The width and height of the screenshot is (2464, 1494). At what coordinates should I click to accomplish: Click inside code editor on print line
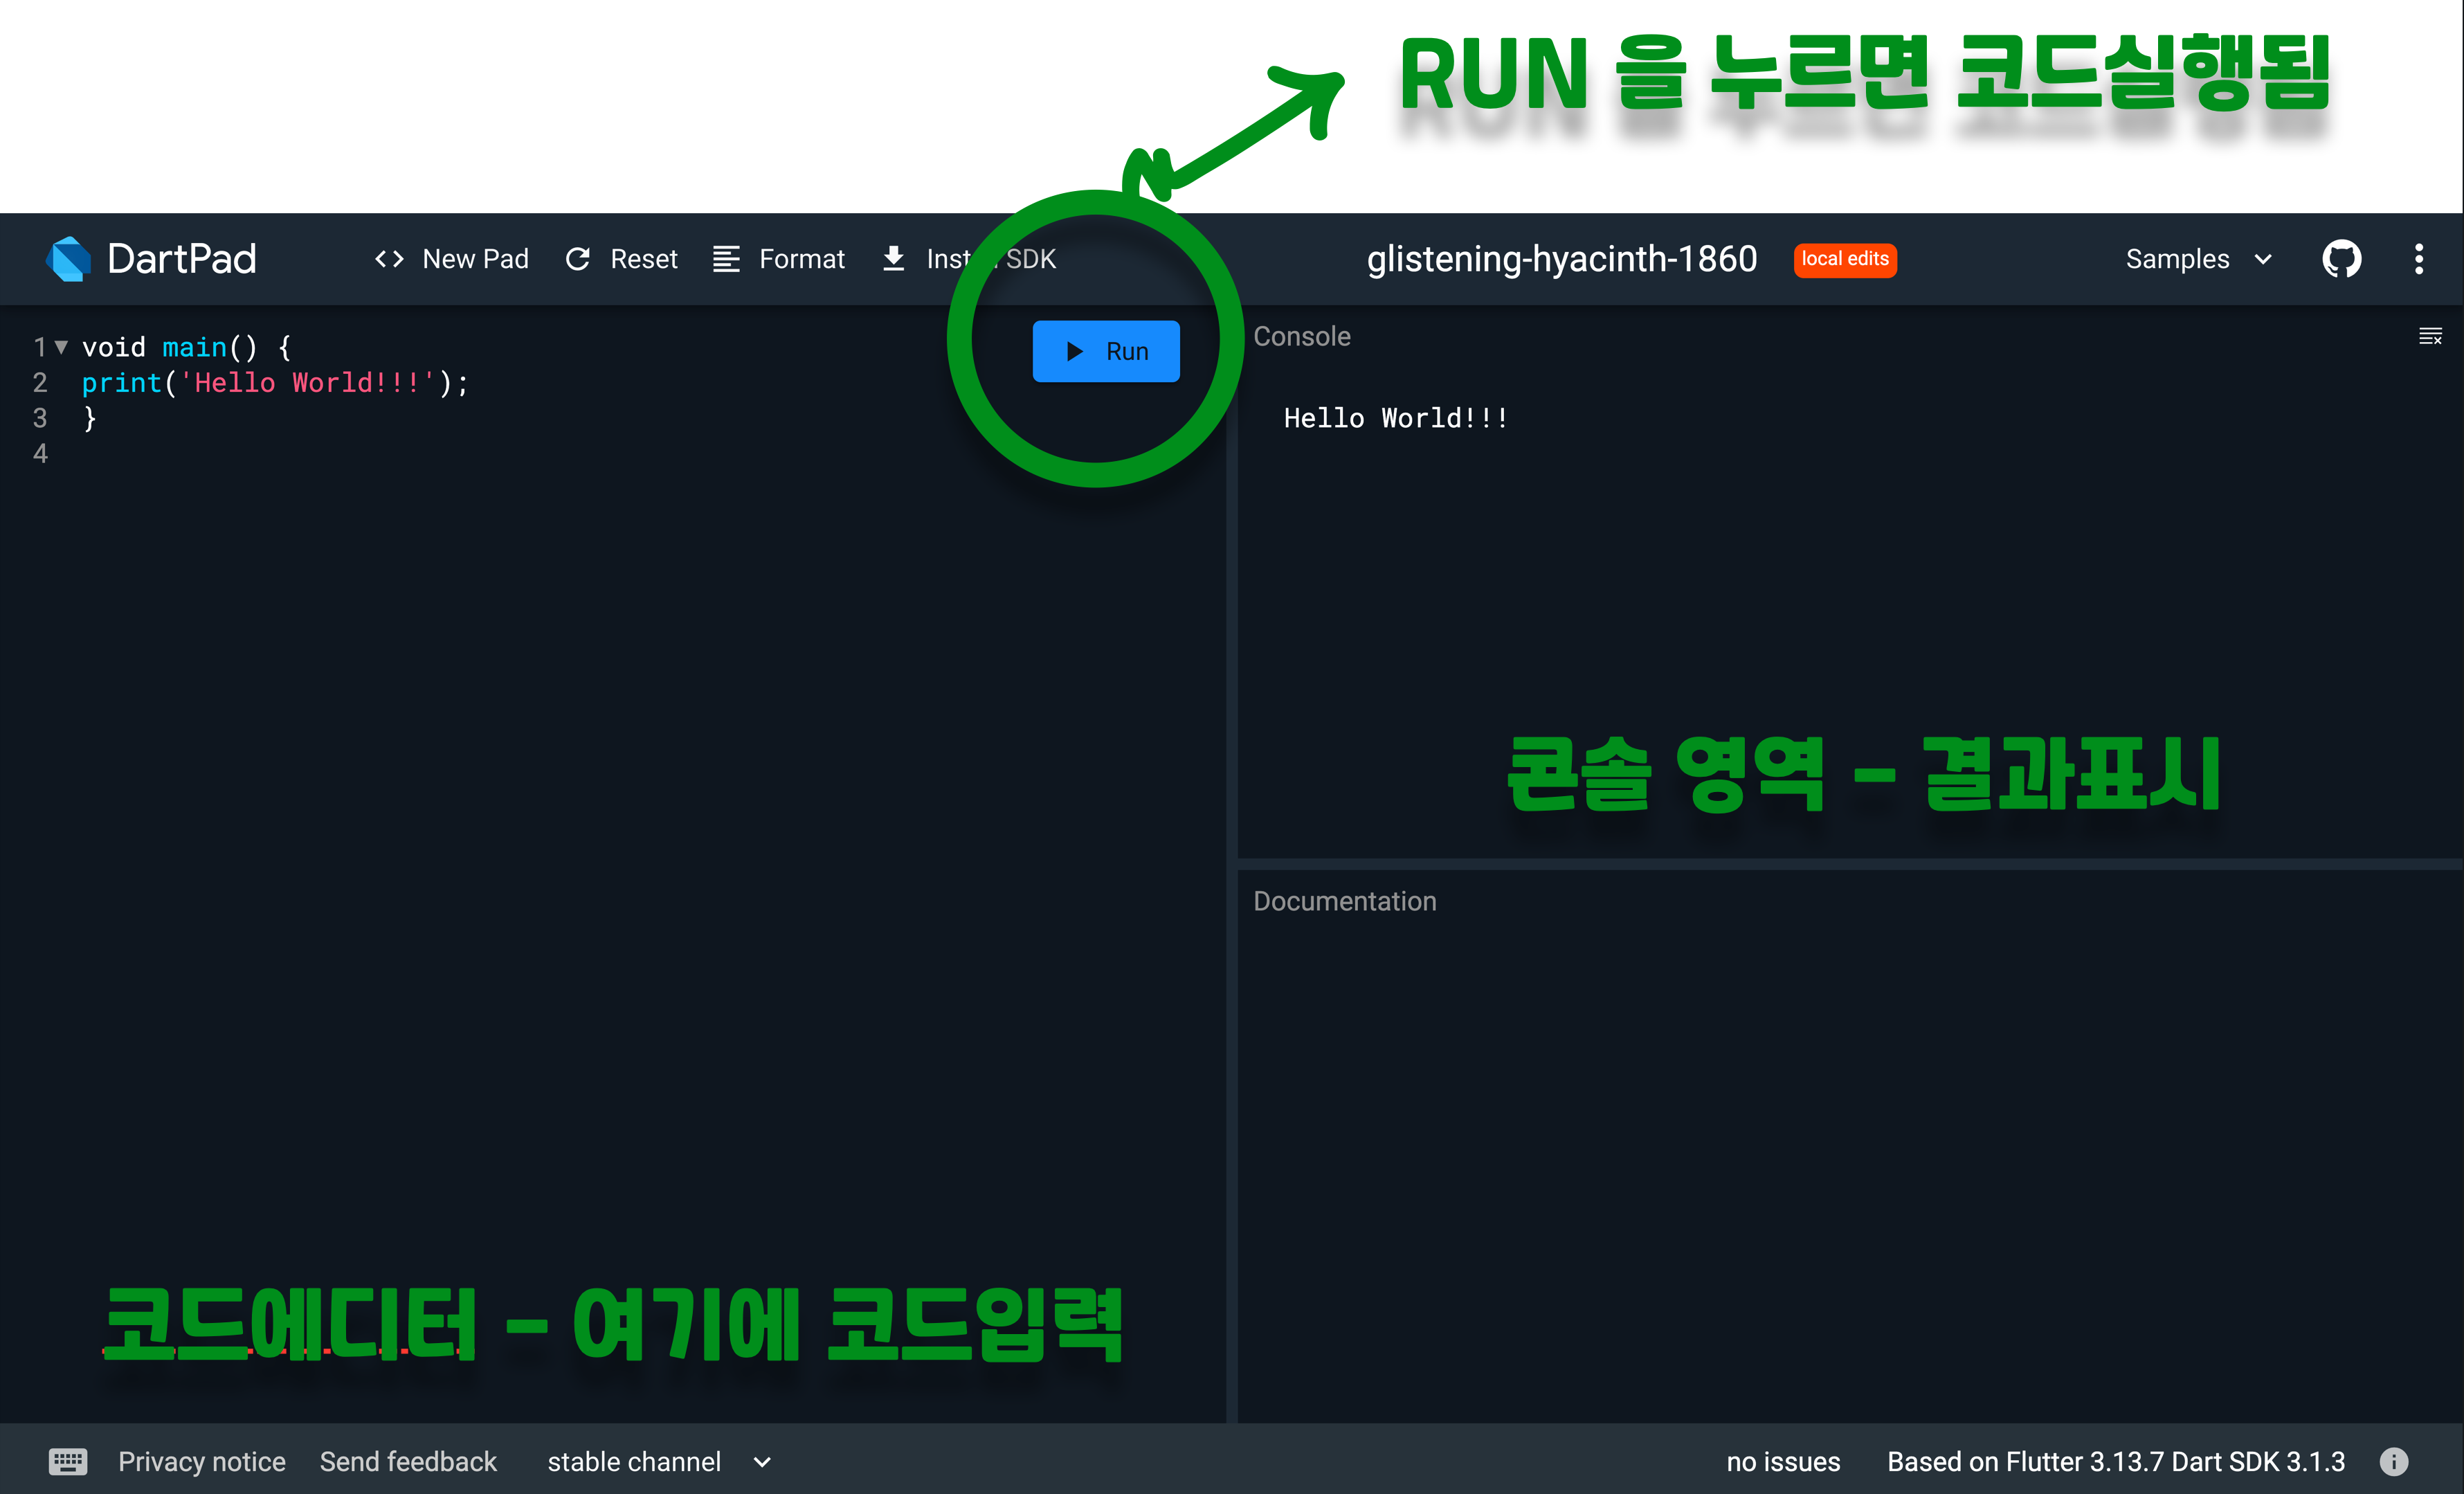275,383
